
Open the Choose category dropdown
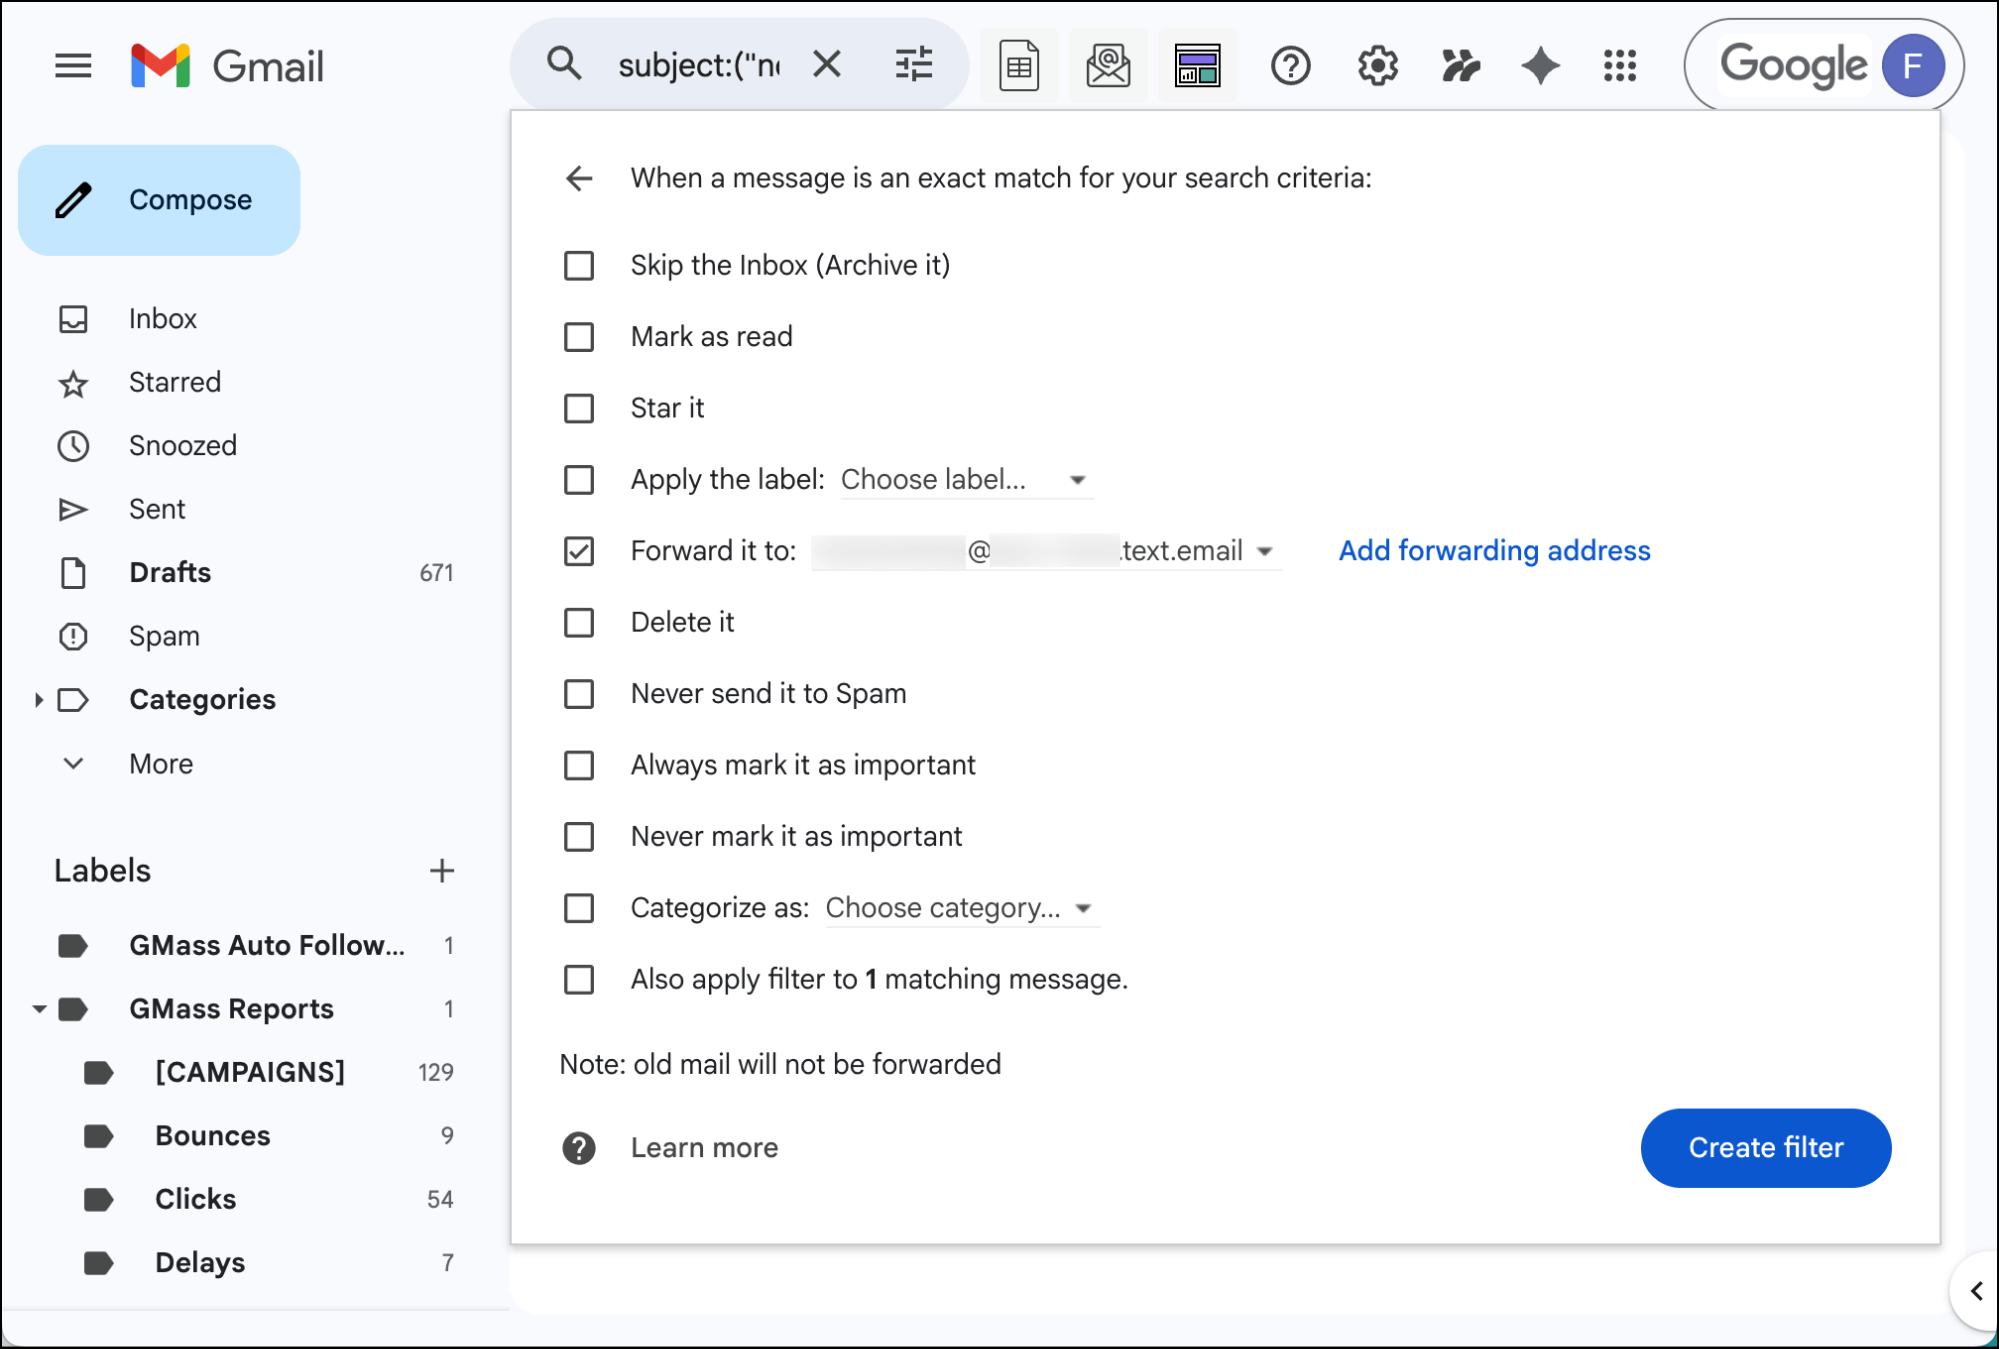coord(958,908)
